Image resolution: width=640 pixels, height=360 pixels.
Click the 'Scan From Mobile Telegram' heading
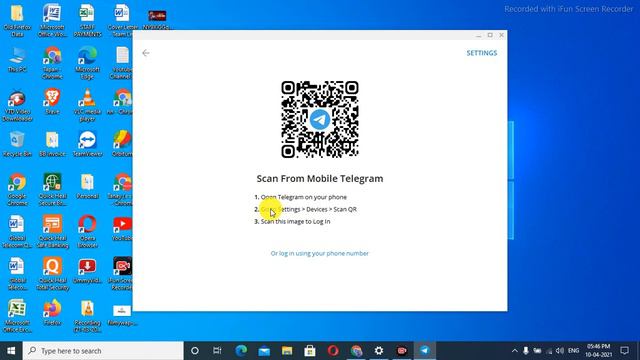[320, 178]
